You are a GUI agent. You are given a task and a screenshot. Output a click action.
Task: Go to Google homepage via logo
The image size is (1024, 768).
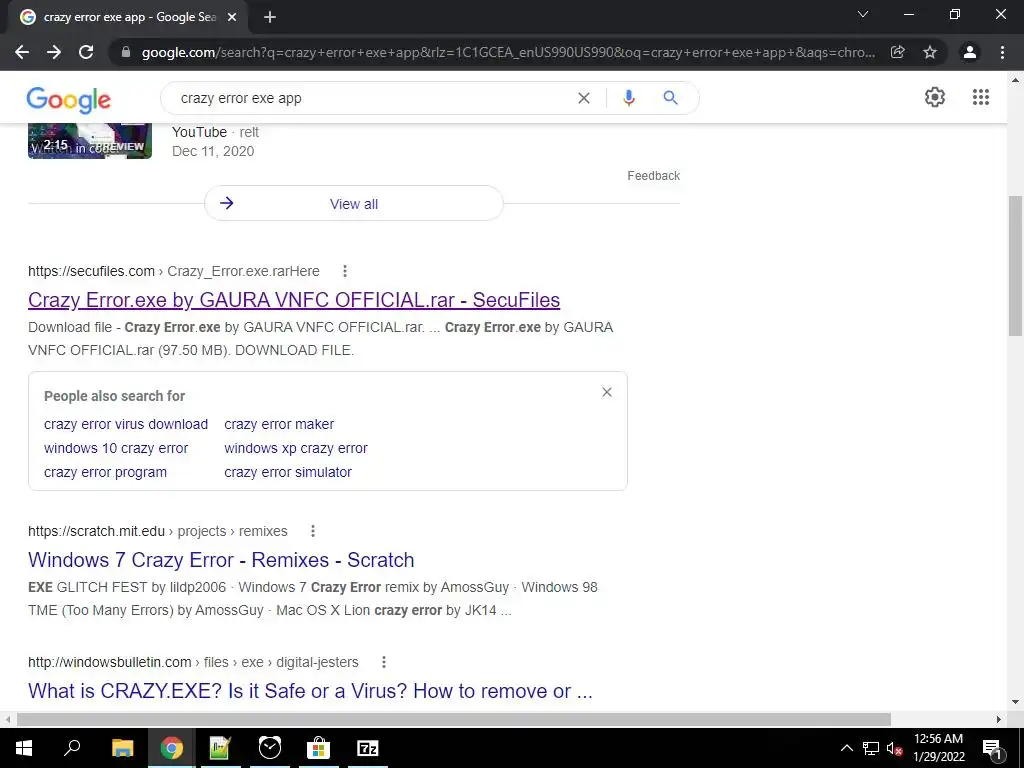coord(69,100)
